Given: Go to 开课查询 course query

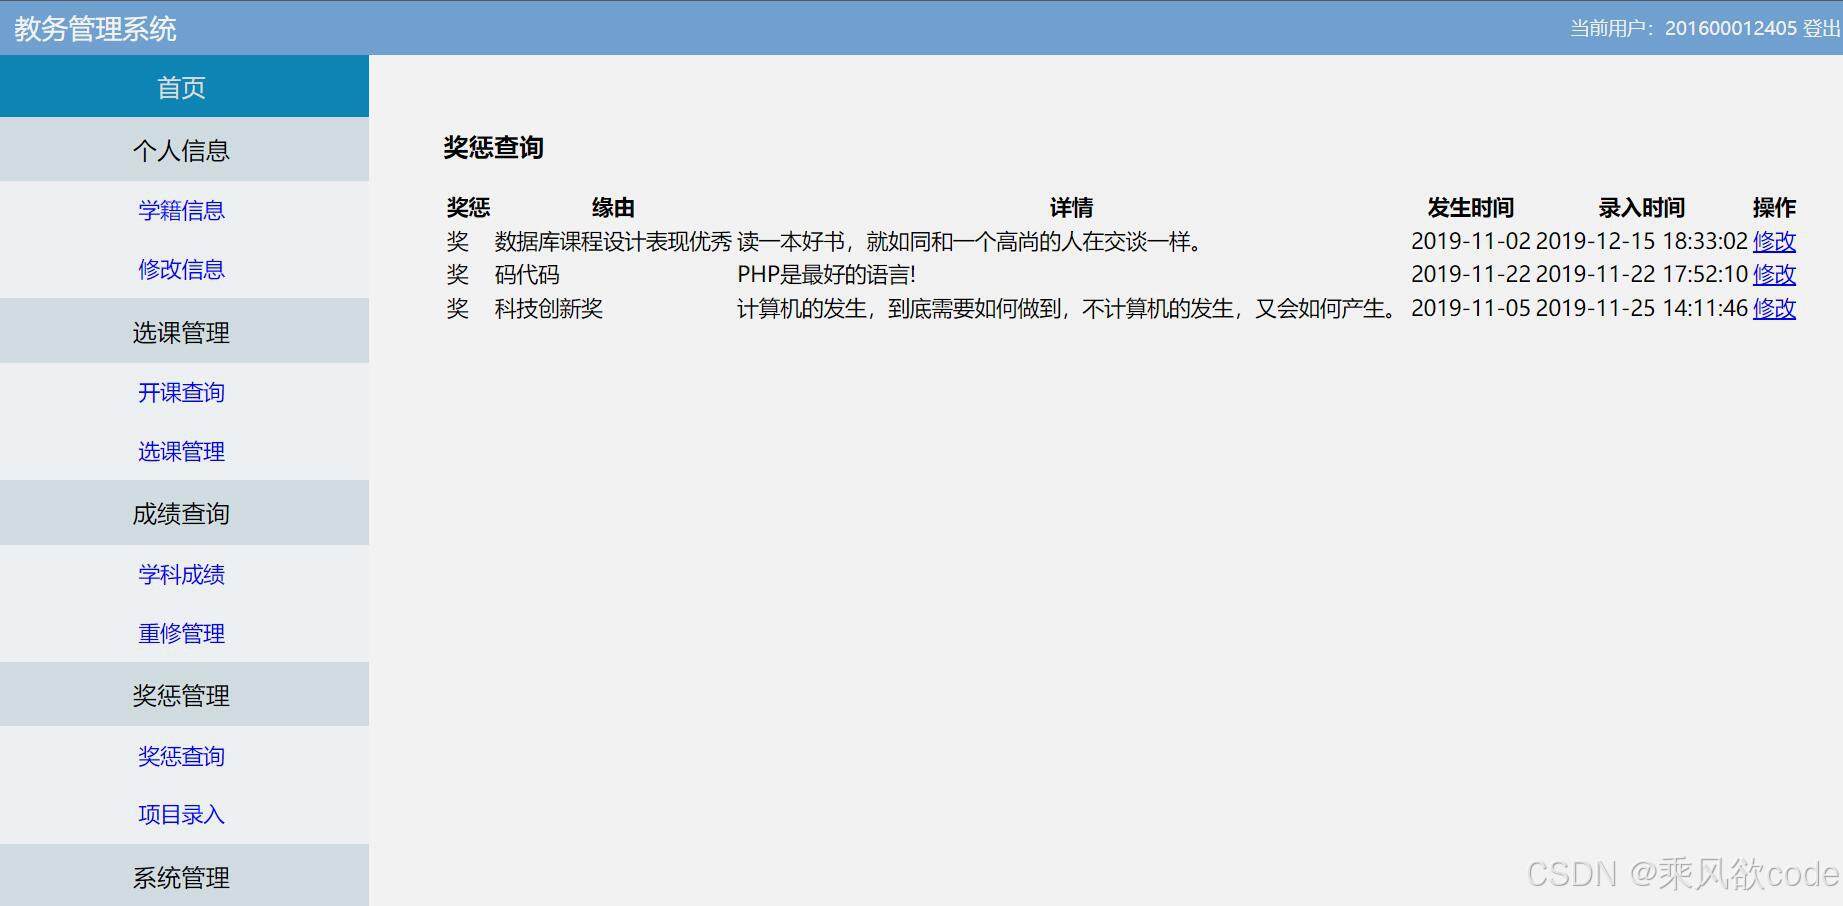Looking at the screenshot, I should click(x=181, y=392).
